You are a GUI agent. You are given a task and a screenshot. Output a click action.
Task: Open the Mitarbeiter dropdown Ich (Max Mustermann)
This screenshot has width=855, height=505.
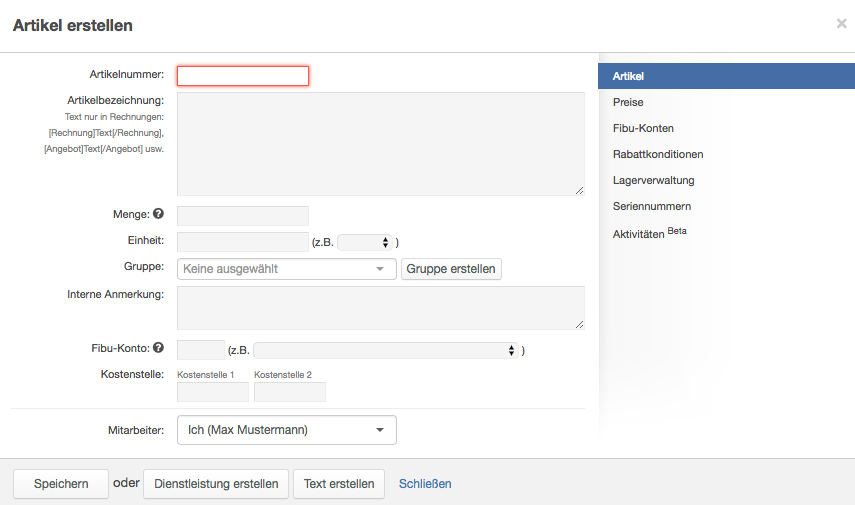287,430
